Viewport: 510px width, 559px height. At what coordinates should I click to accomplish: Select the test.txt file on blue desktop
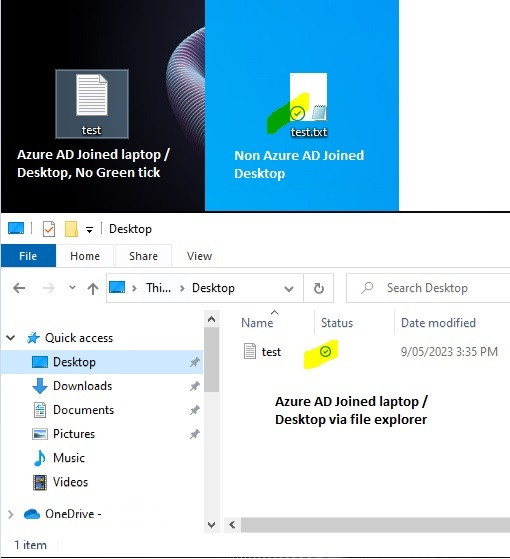pos(308,106)
